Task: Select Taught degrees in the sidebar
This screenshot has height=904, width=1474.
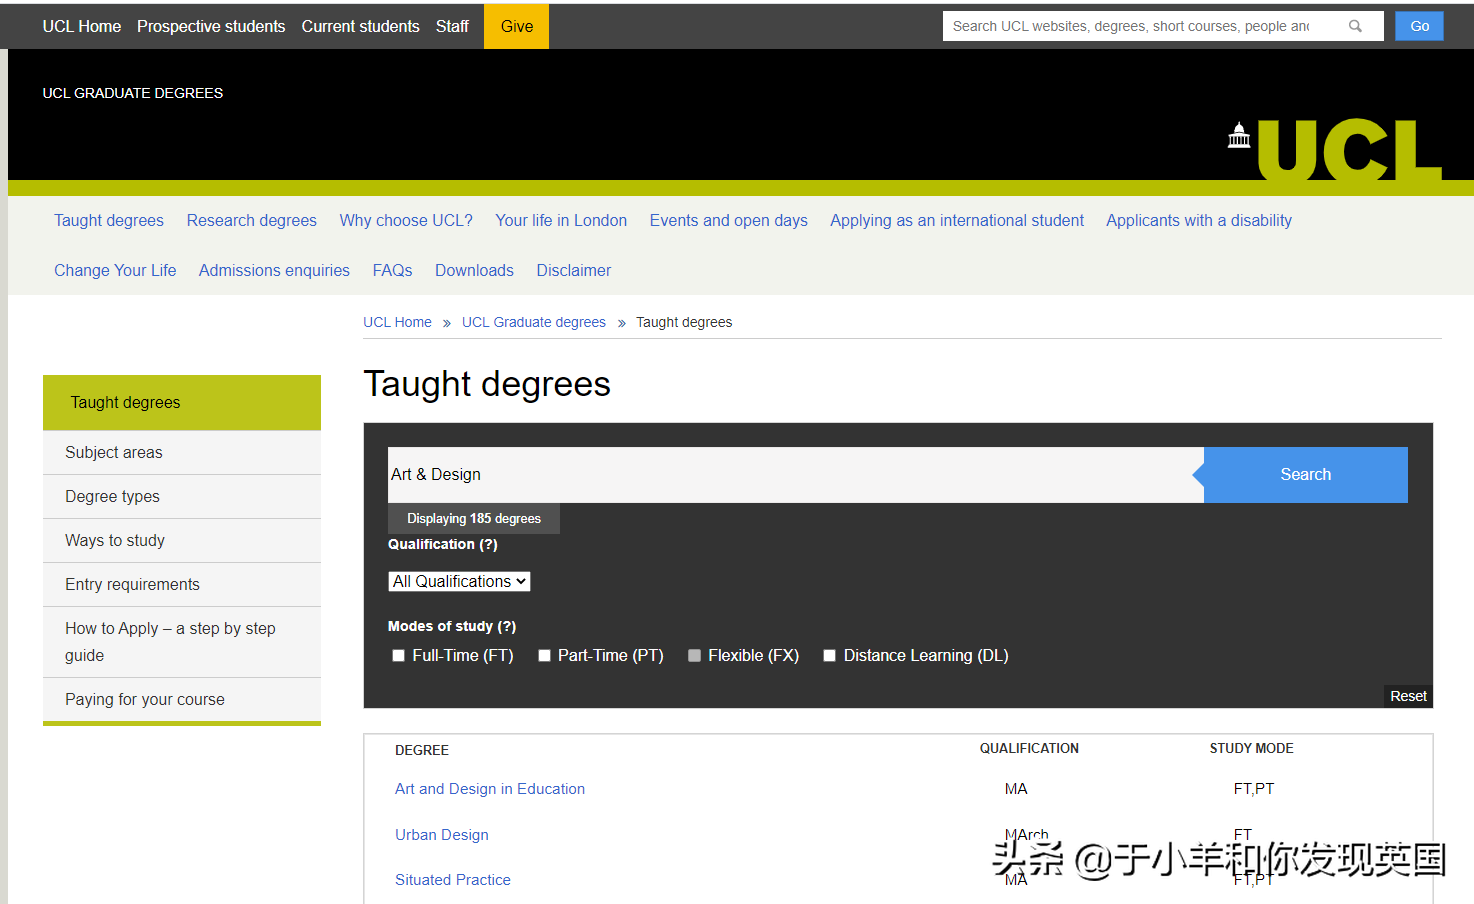Action: tap(182, 403)
